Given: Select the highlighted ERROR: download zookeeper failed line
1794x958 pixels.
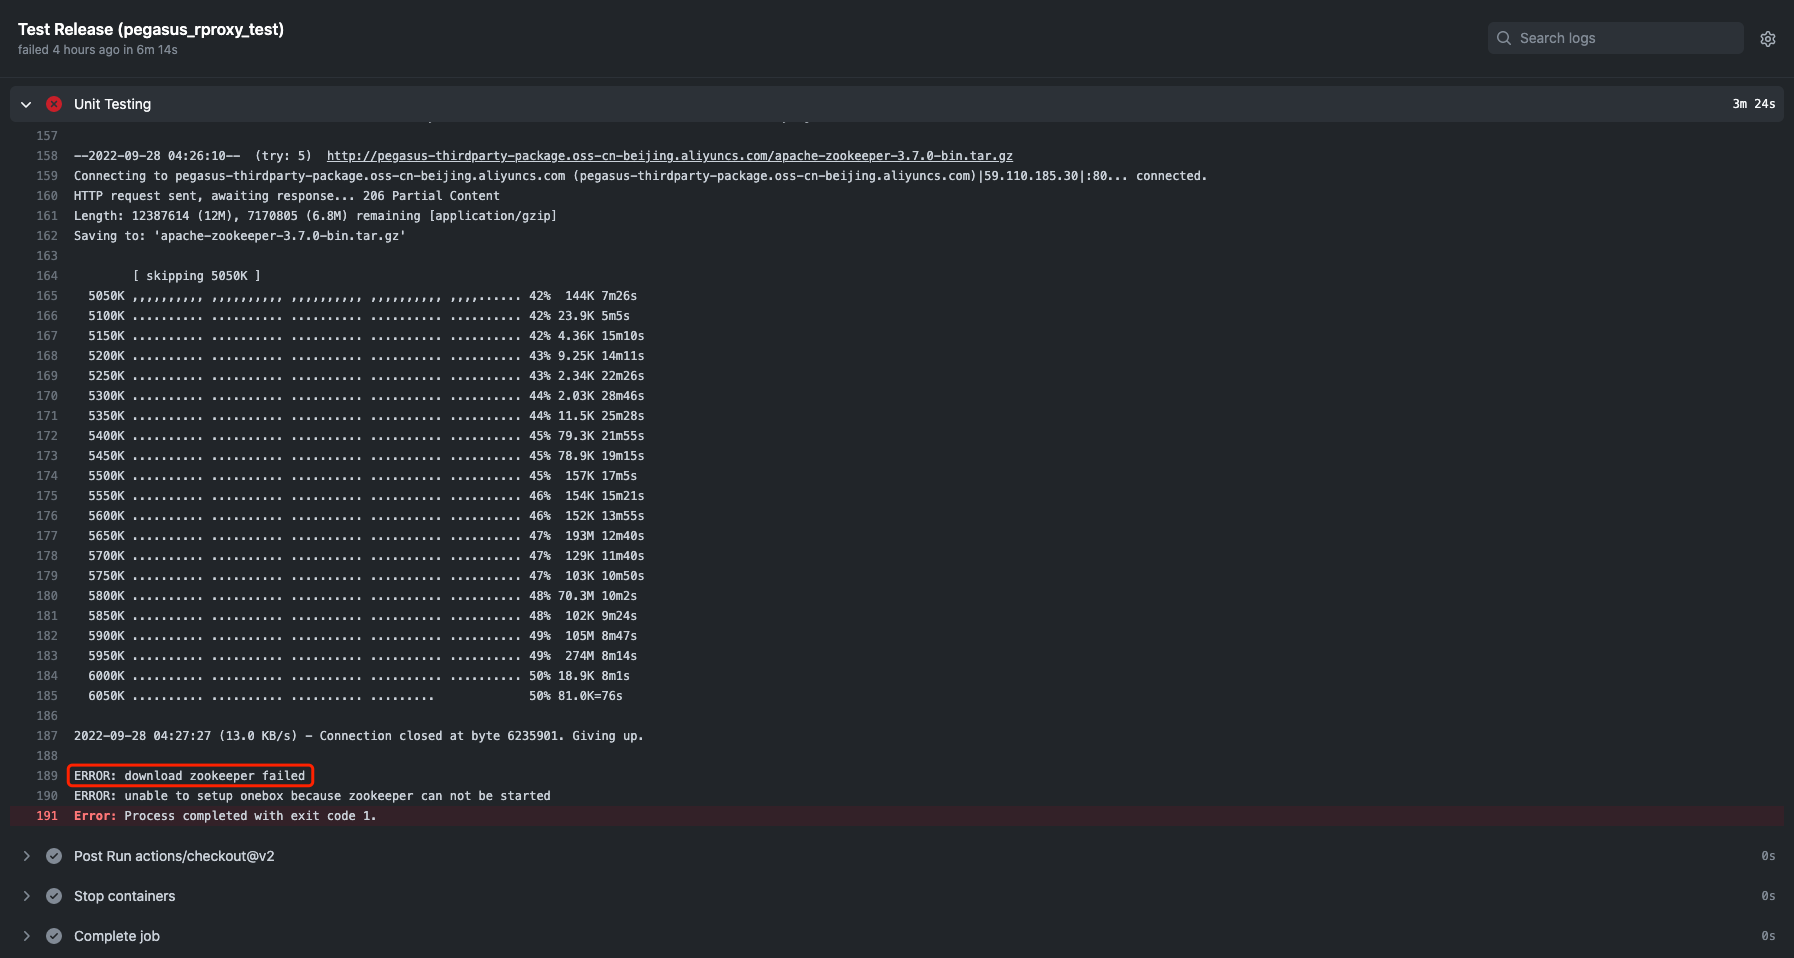Looking at the screenshot, I should [x=189, y=775].
